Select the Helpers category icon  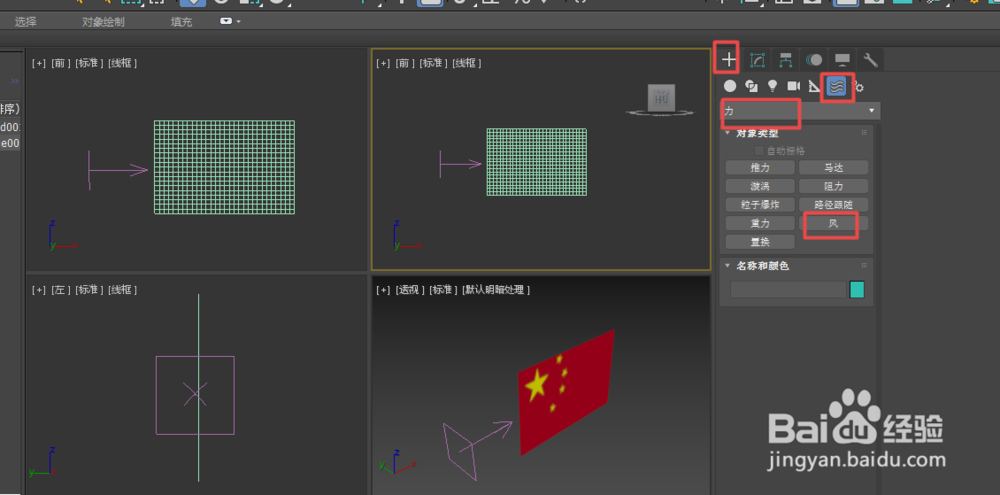click(x=814, y=86)
